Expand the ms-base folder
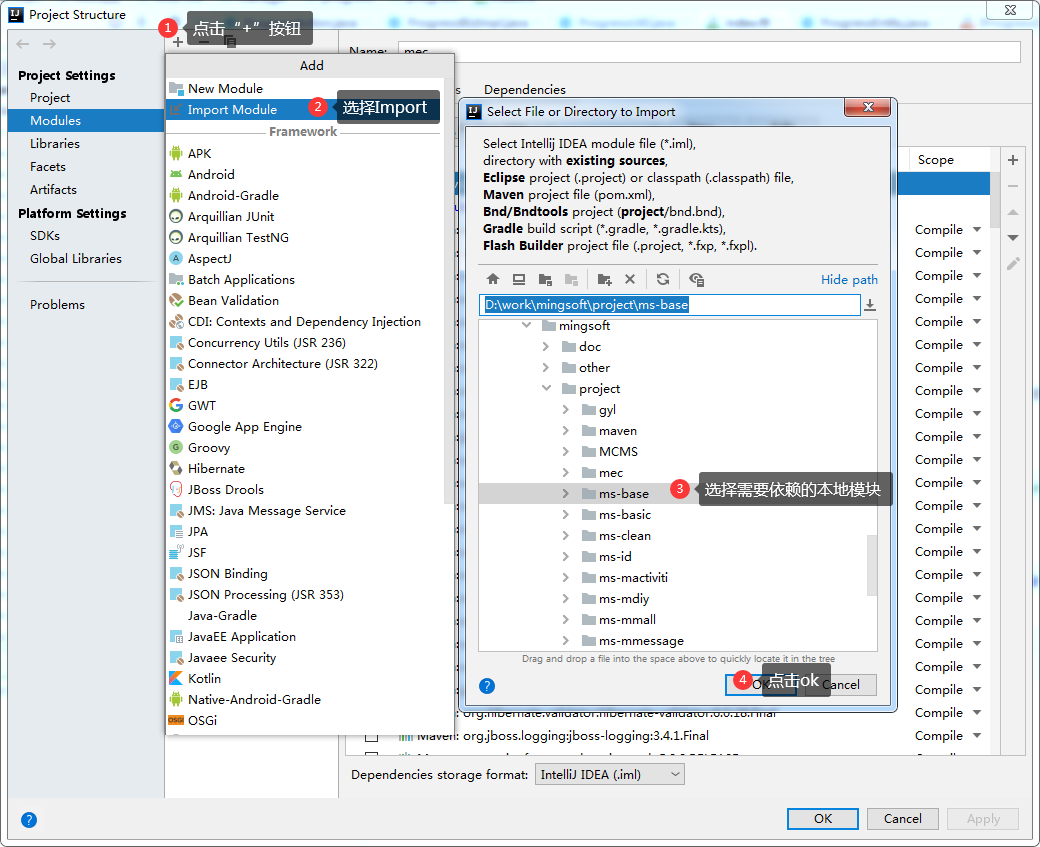The height and width of the screenshot is (847, 1040). click(566, 493)
